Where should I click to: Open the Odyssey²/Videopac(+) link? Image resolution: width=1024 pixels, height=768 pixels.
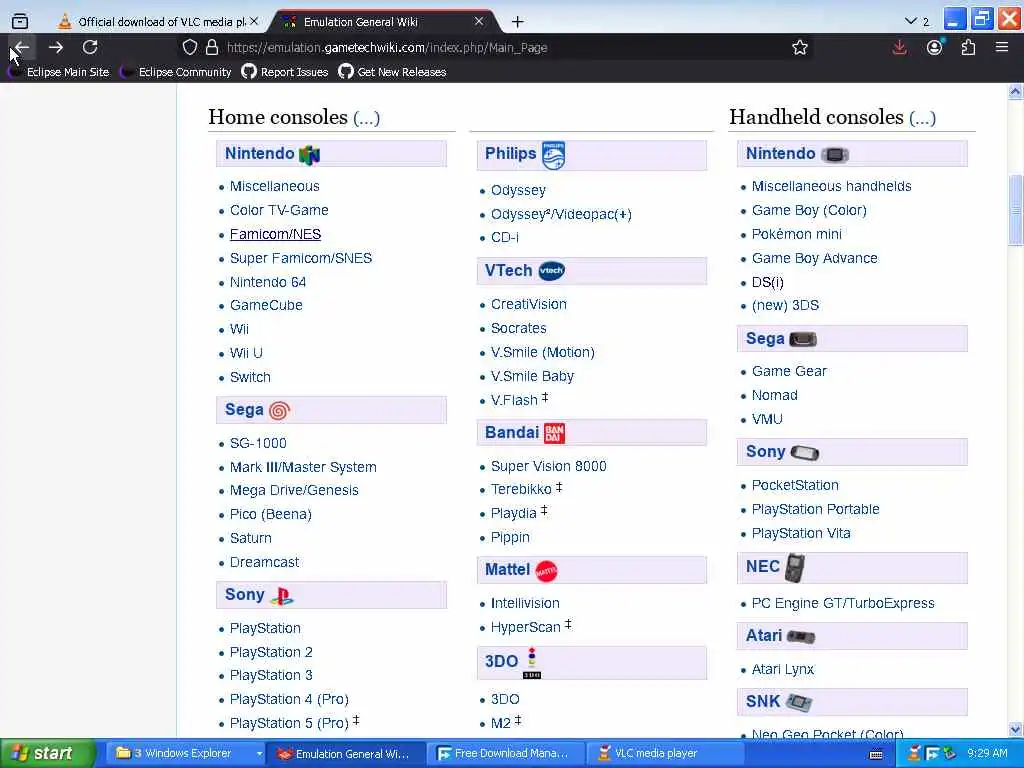pos(561,215)
